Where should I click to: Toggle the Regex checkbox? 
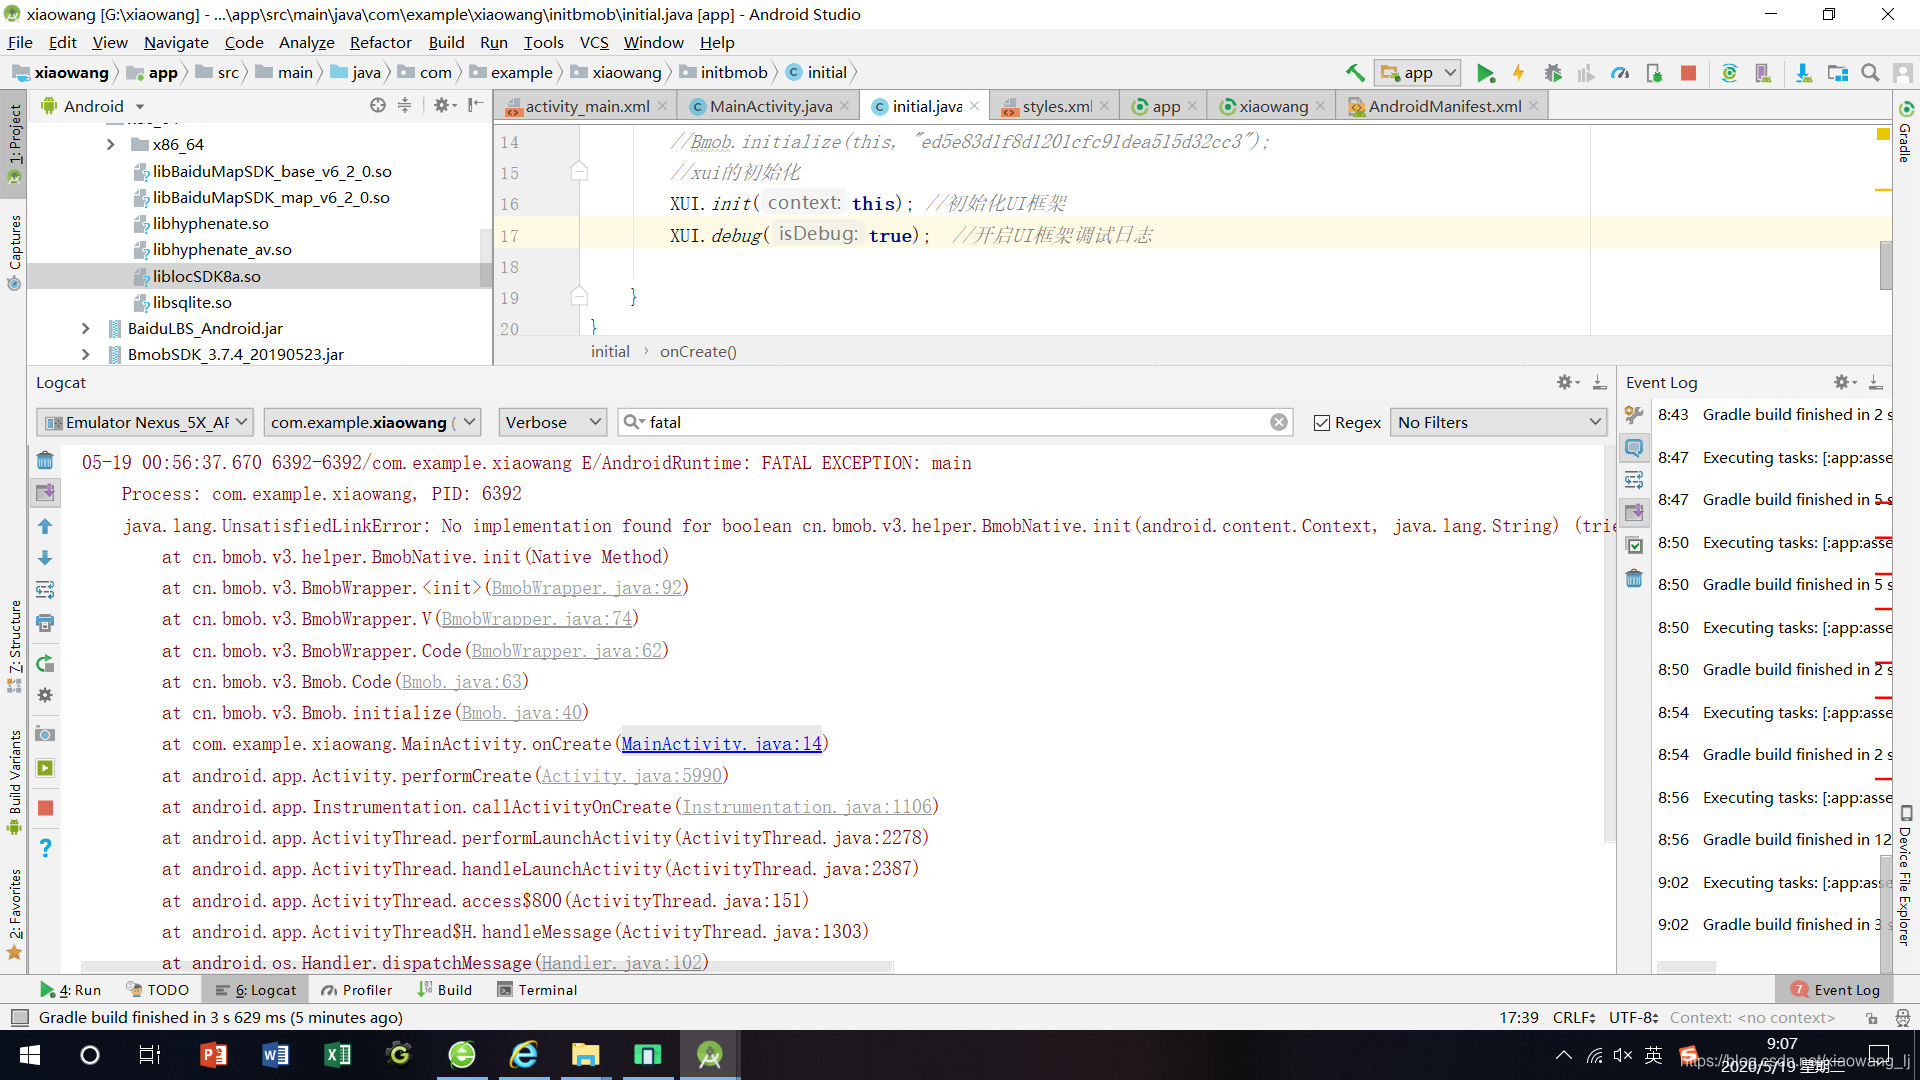pos(1322,423)
